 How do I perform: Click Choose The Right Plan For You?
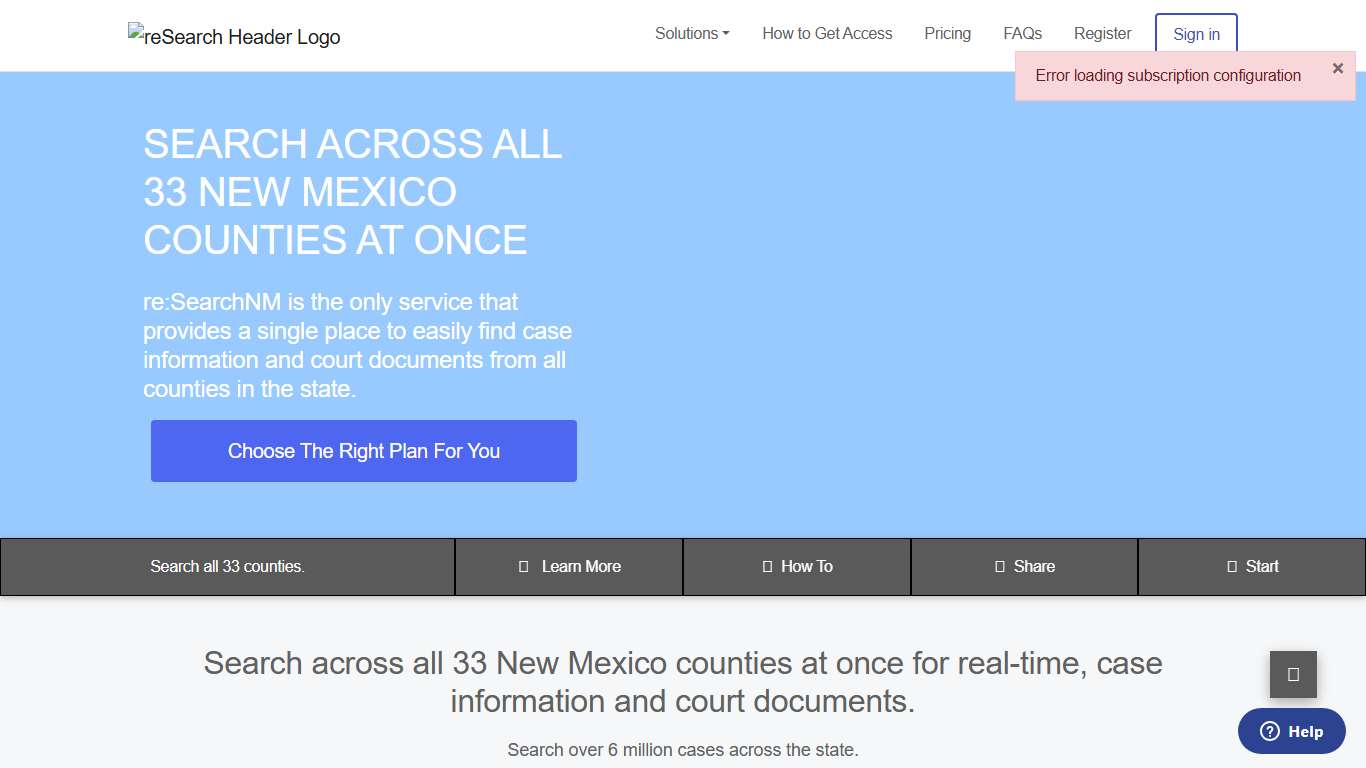tap(364, 451)
